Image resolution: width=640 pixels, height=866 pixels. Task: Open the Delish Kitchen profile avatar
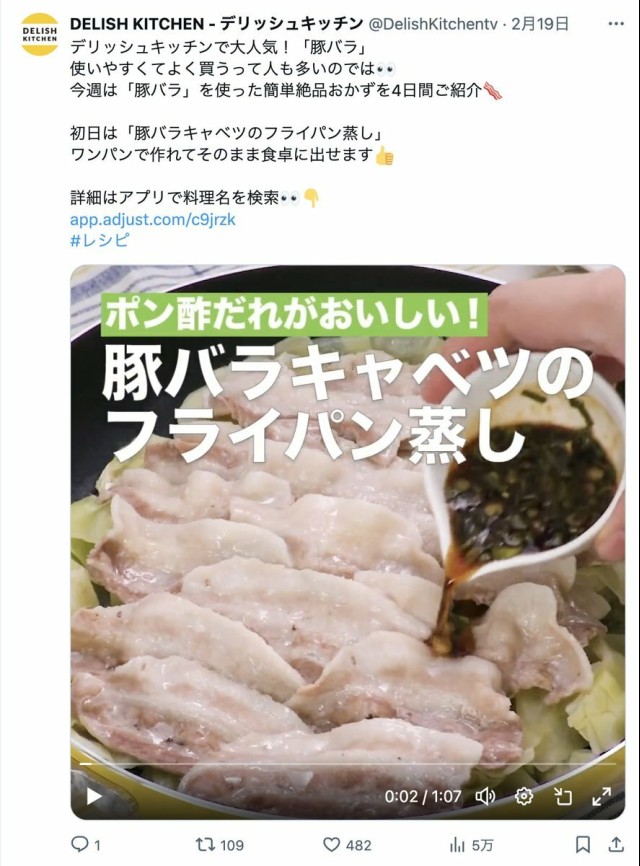click(x=40, y=34)
